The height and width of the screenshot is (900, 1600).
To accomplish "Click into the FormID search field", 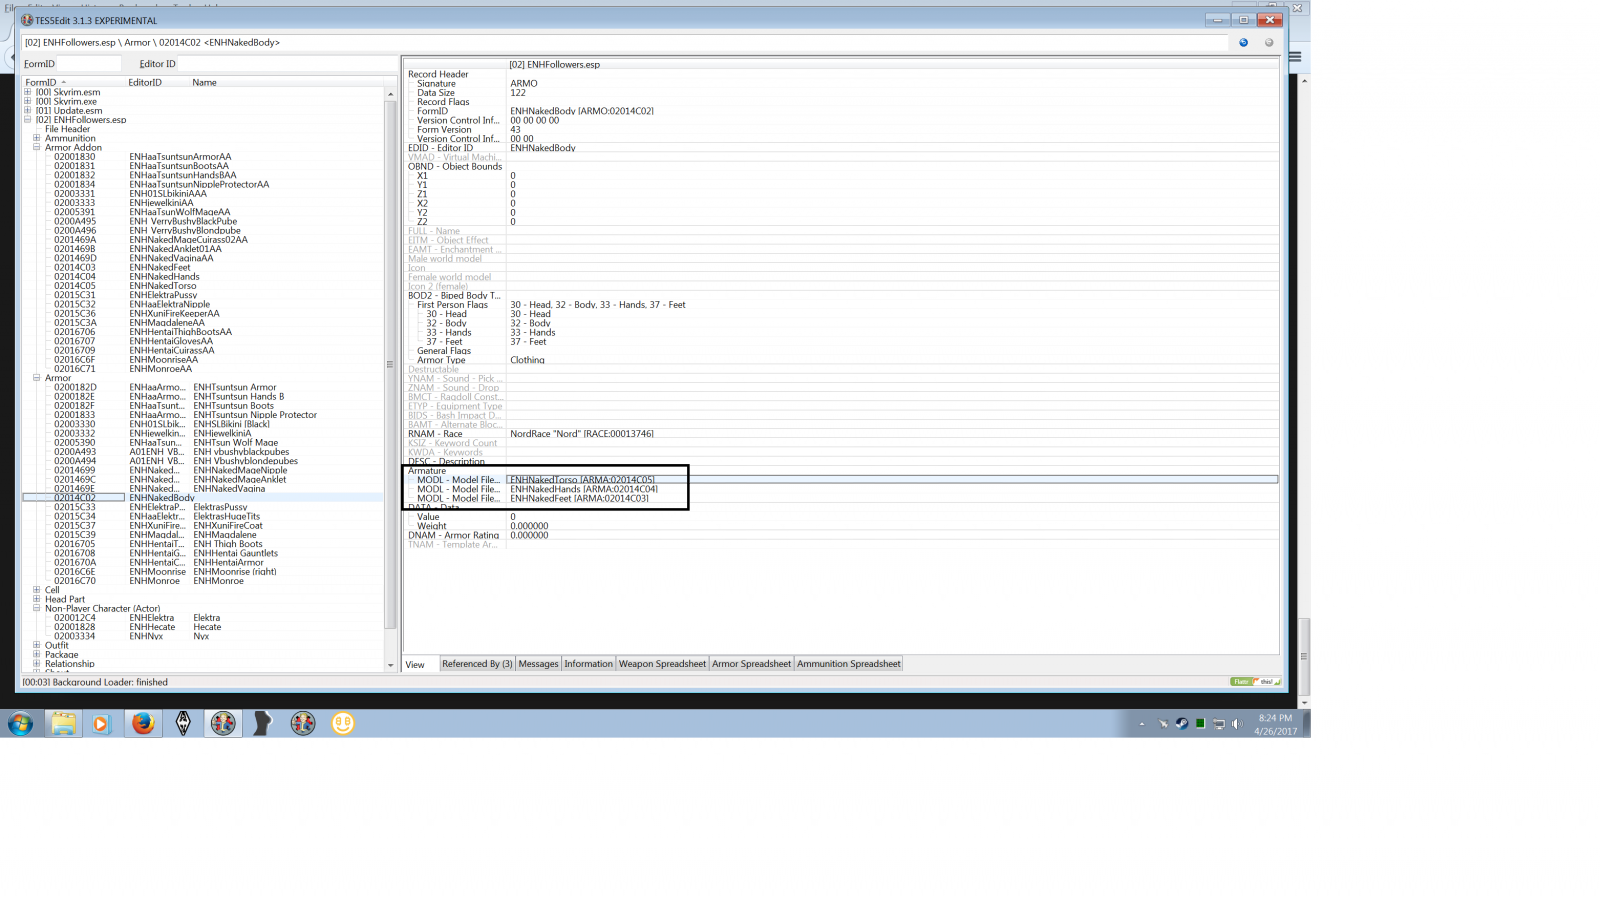I will (89, 63).
